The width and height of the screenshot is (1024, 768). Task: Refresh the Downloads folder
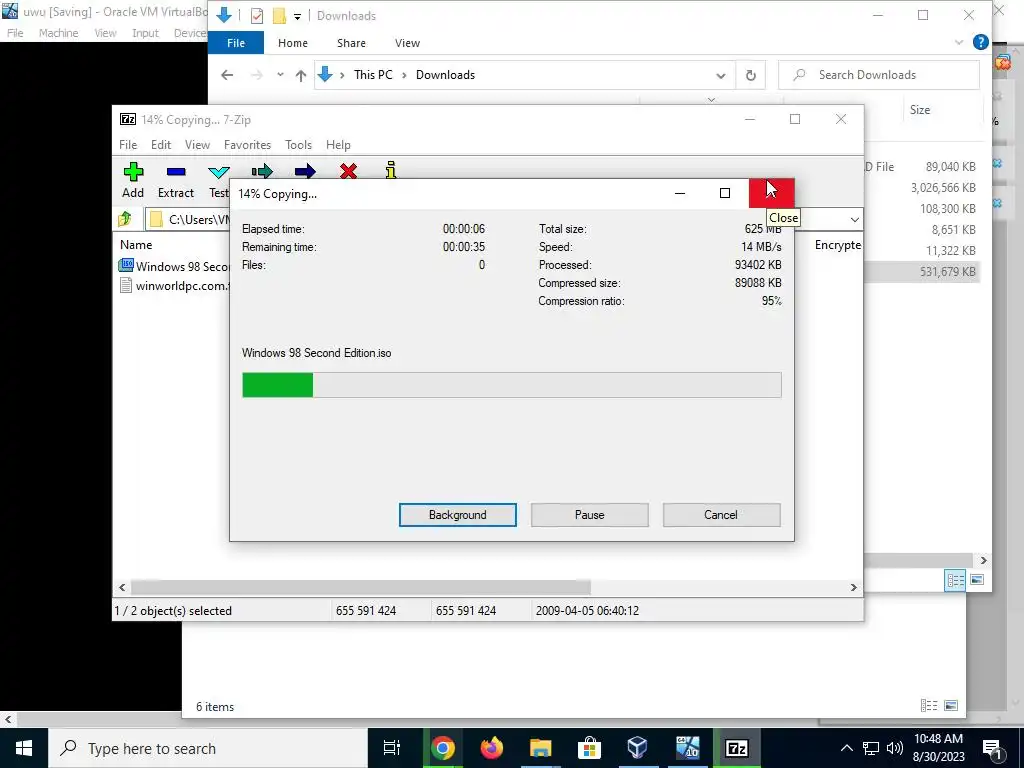[x=751, y=75]
